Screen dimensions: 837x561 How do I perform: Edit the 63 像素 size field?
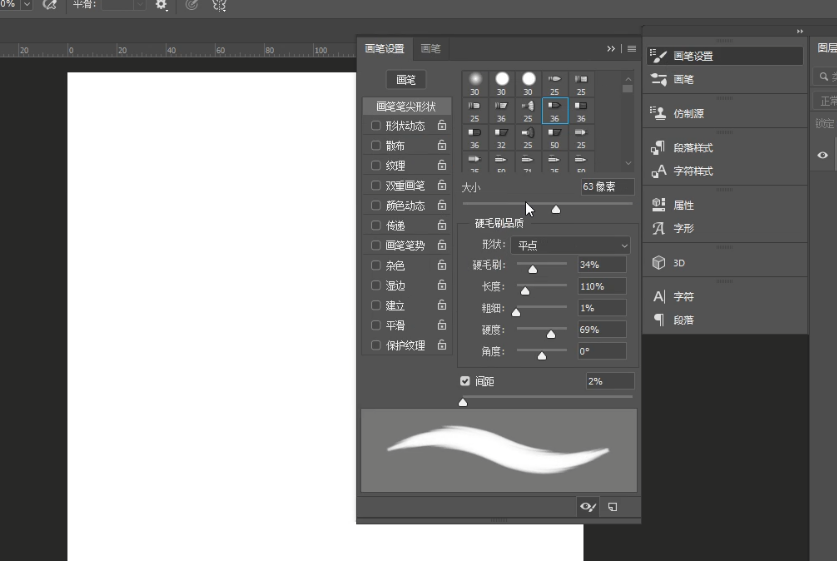click(607, 187)
